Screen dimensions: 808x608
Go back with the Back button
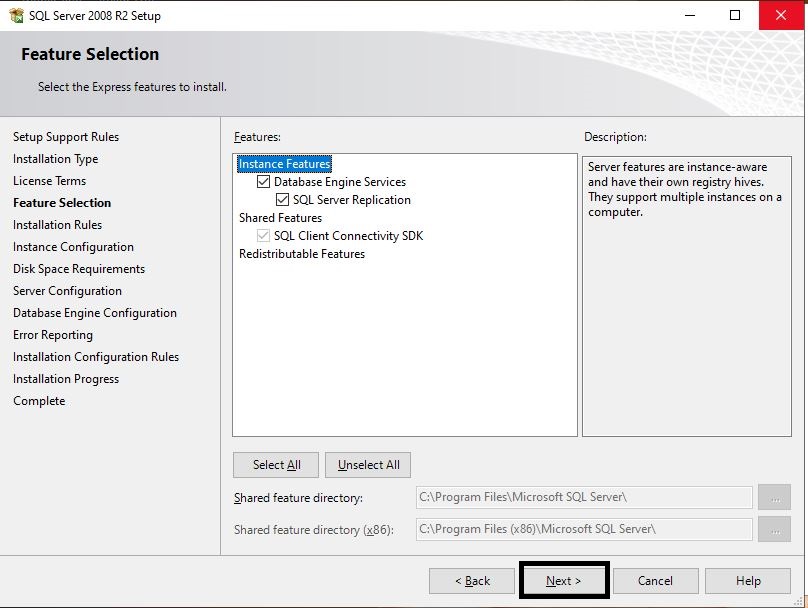(472, 581)
